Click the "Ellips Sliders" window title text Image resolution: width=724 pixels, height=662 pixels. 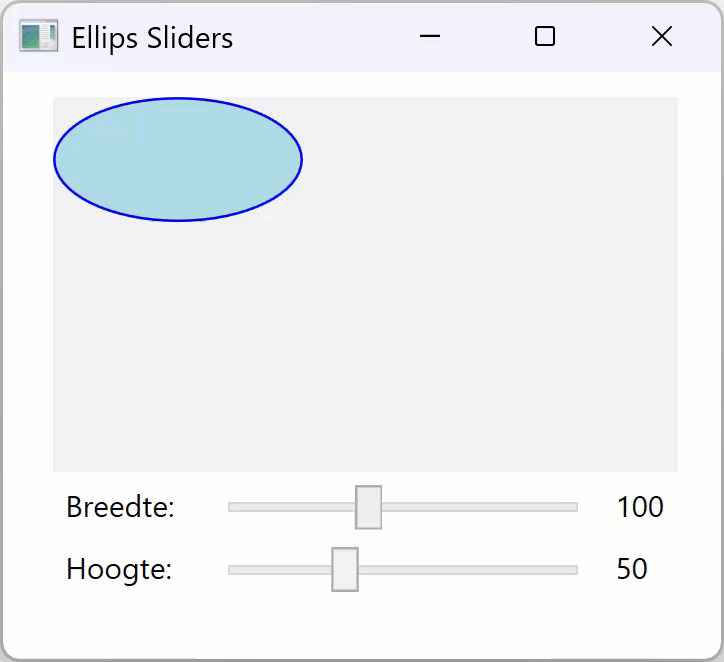(152, 38)
